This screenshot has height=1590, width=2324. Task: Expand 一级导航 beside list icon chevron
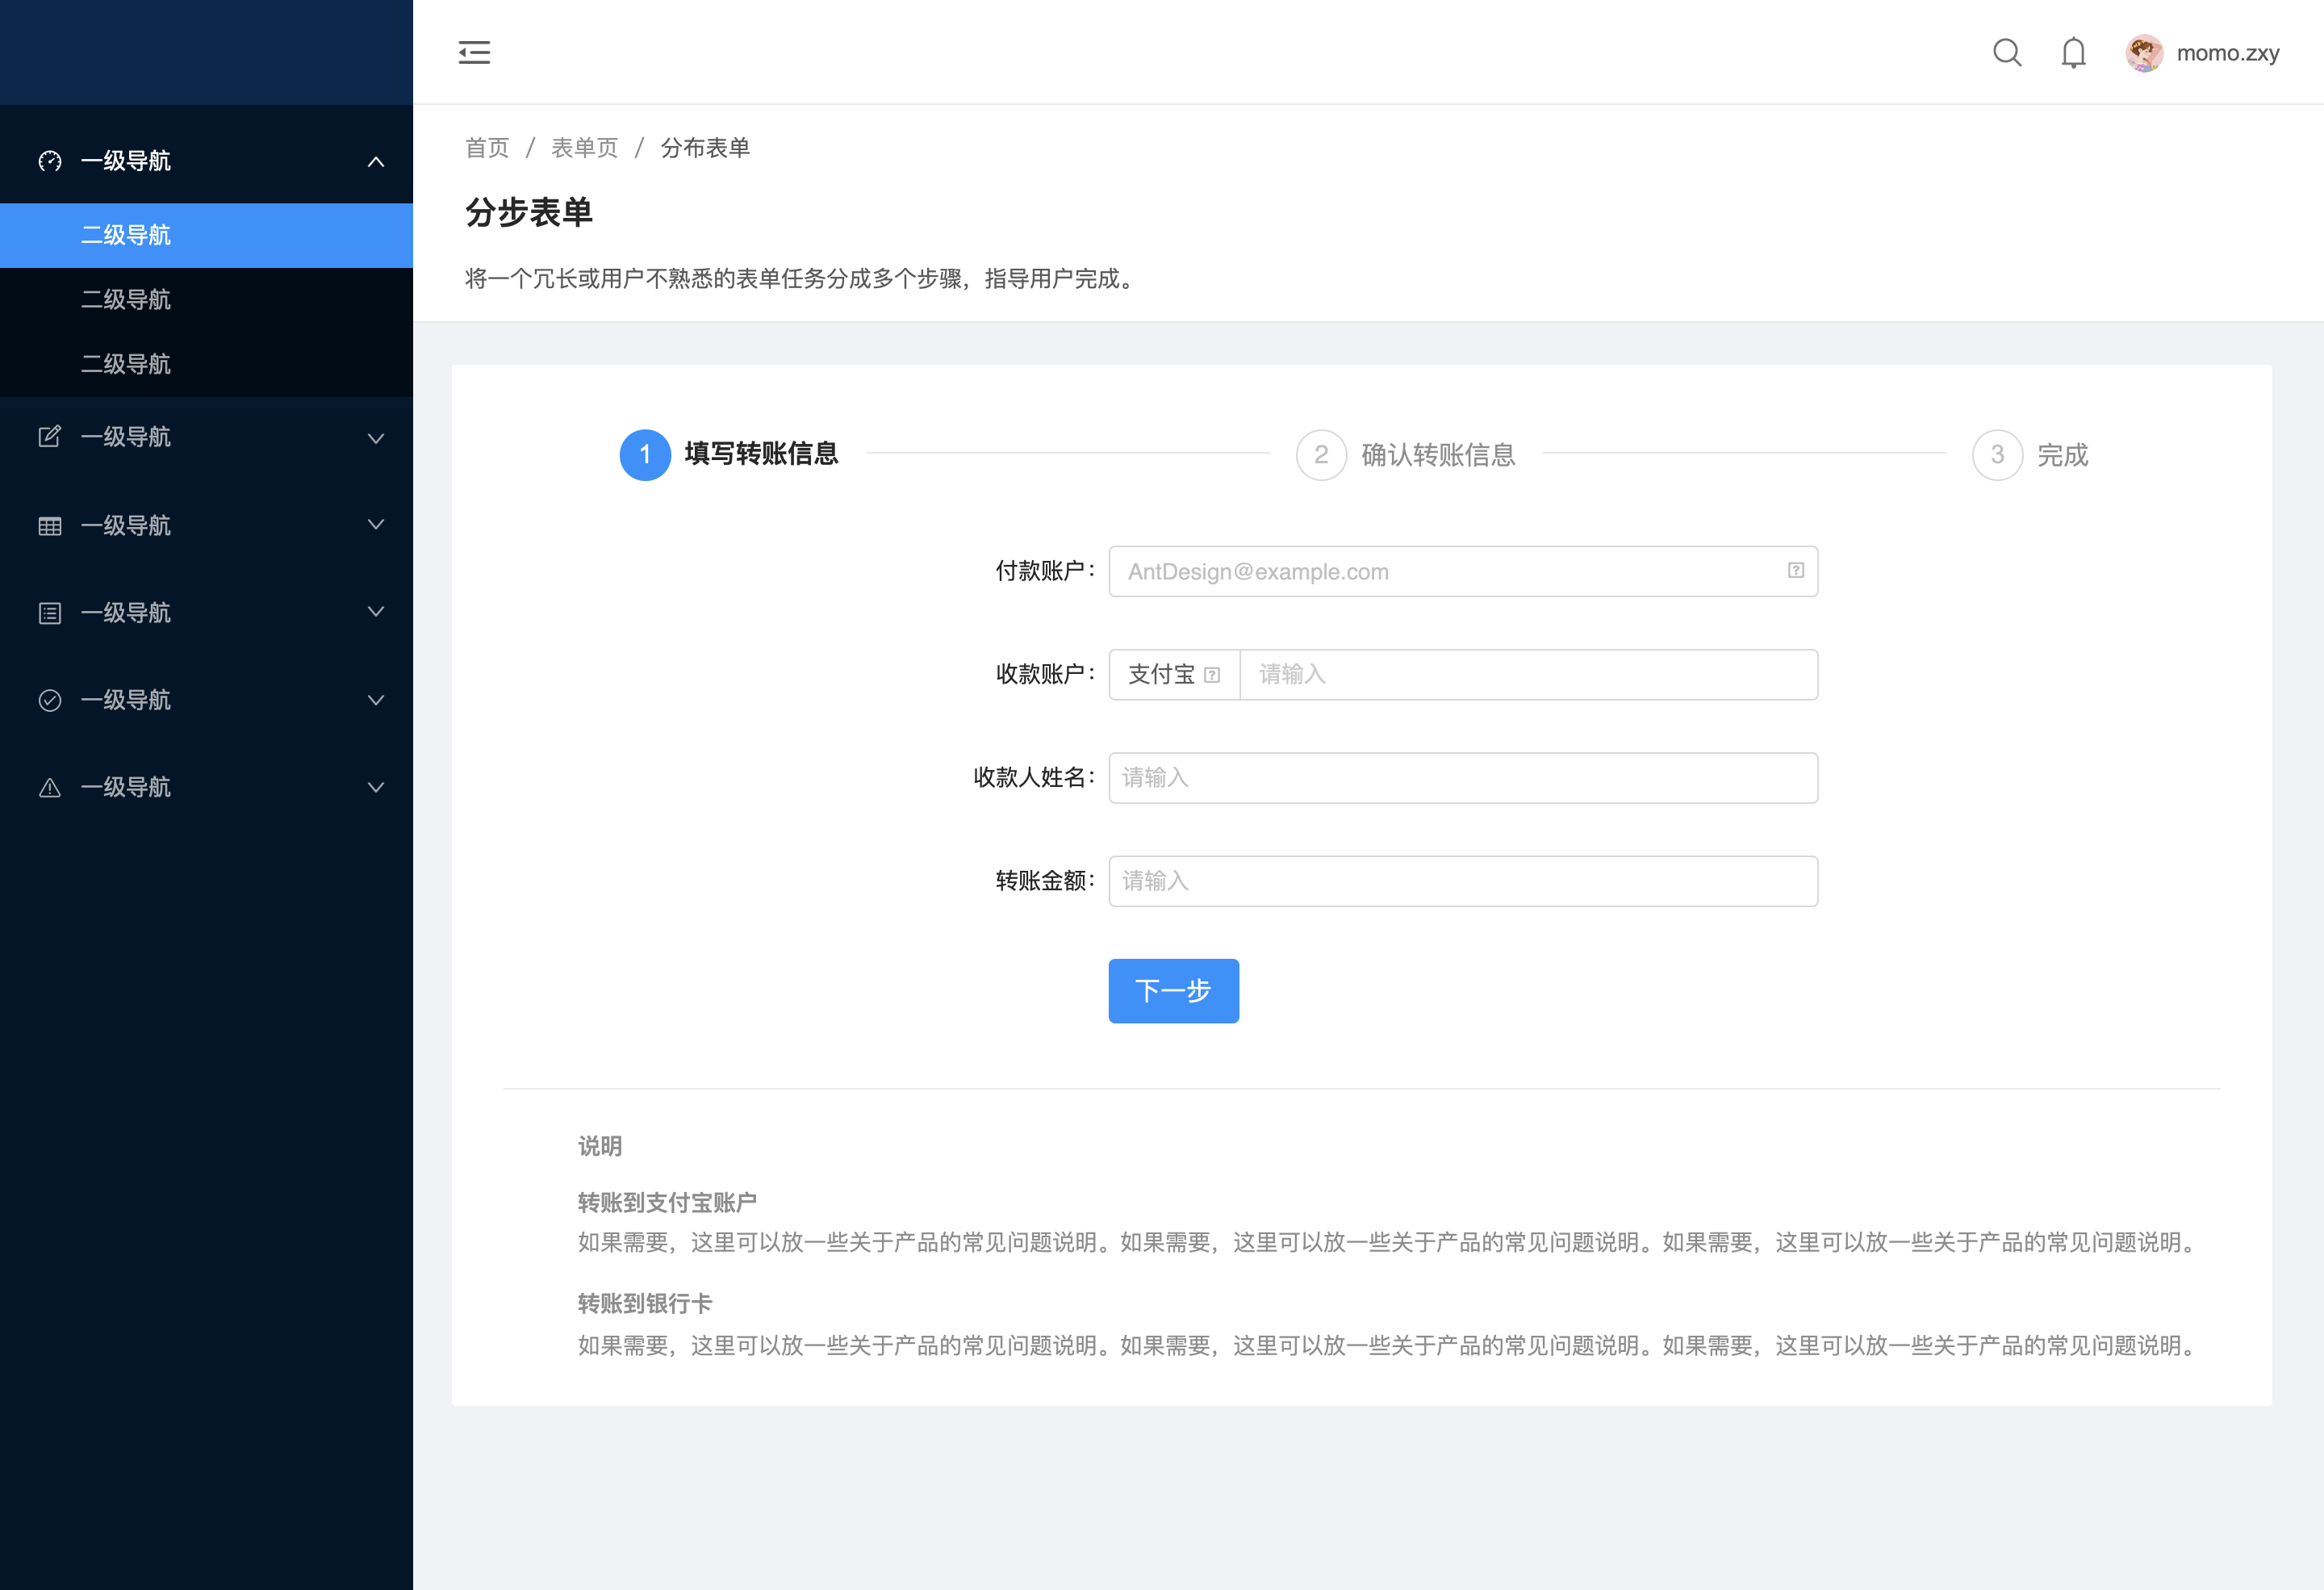[x=376, y=612]
